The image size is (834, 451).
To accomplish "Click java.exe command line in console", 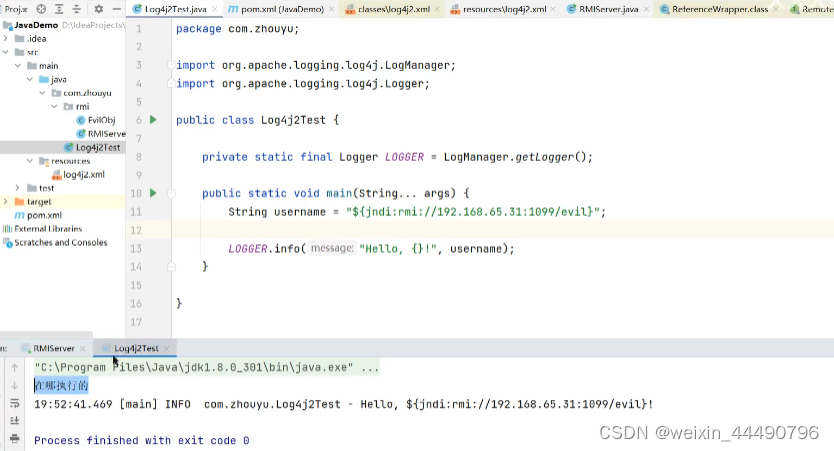I will point(206,368).
